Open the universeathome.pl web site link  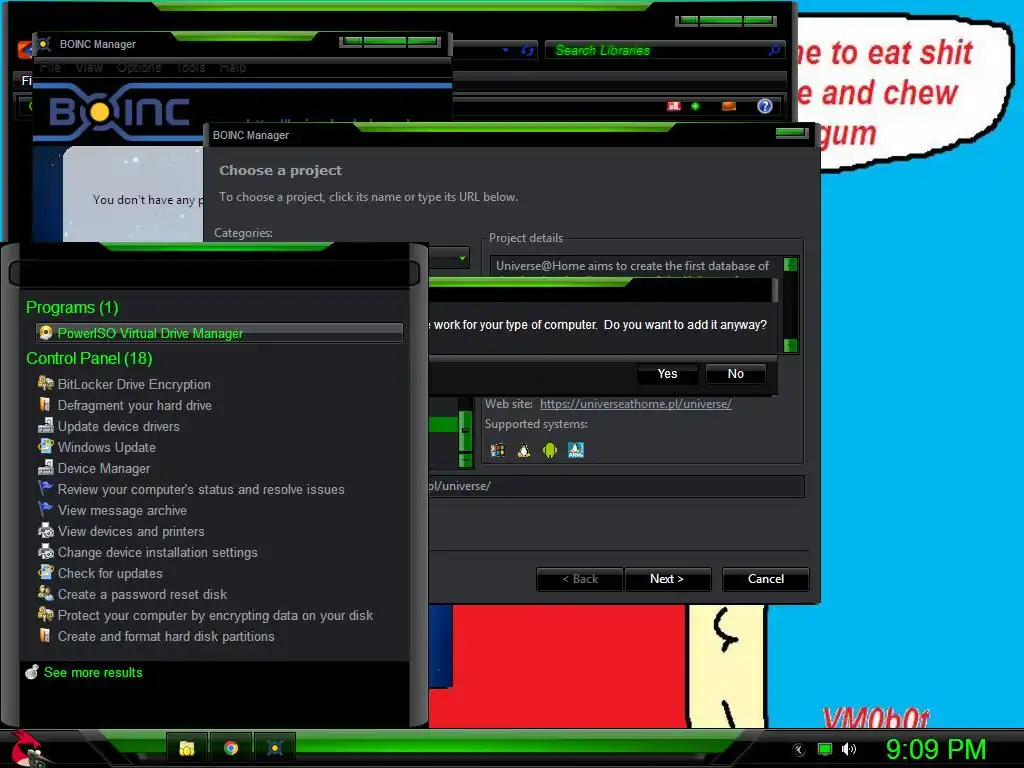click(635, 404)
